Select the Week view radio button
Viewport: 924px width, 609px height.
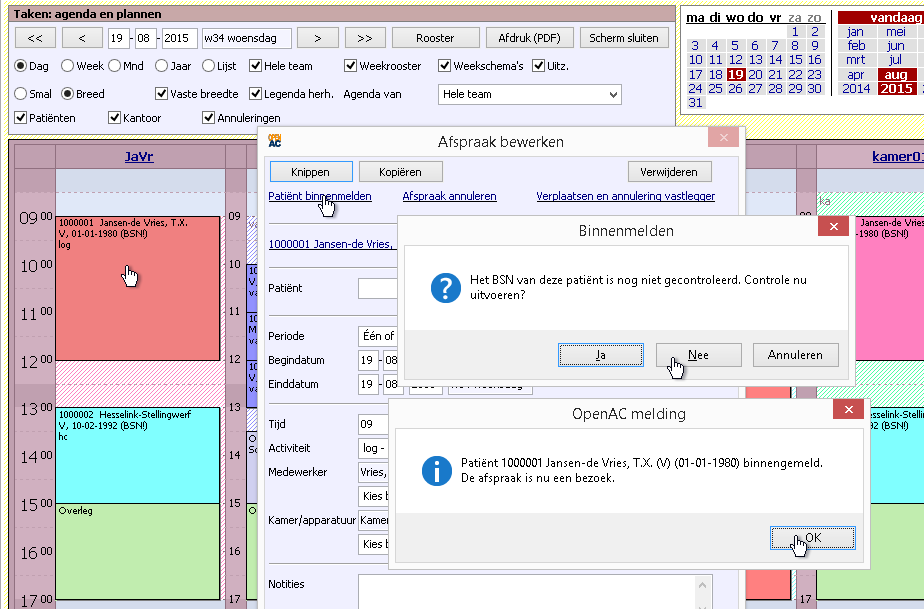click(68, 66)
